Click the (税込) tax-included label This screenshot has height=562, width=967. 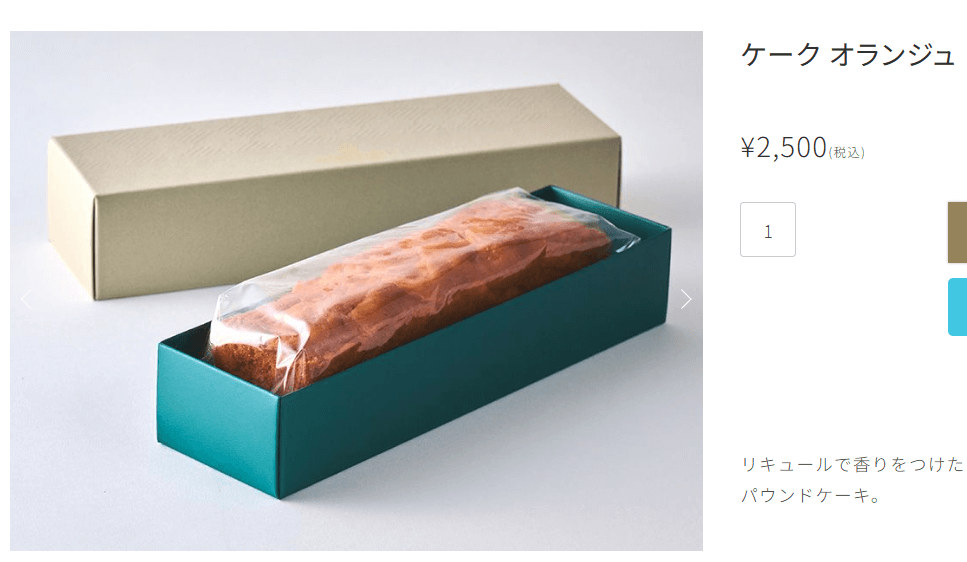(846, 152)
